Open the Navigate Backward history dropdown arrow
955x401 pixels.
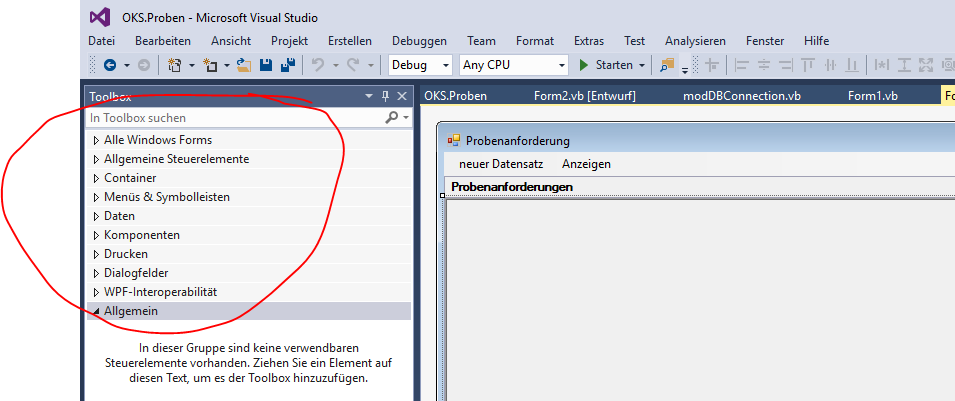pos(127,65)
